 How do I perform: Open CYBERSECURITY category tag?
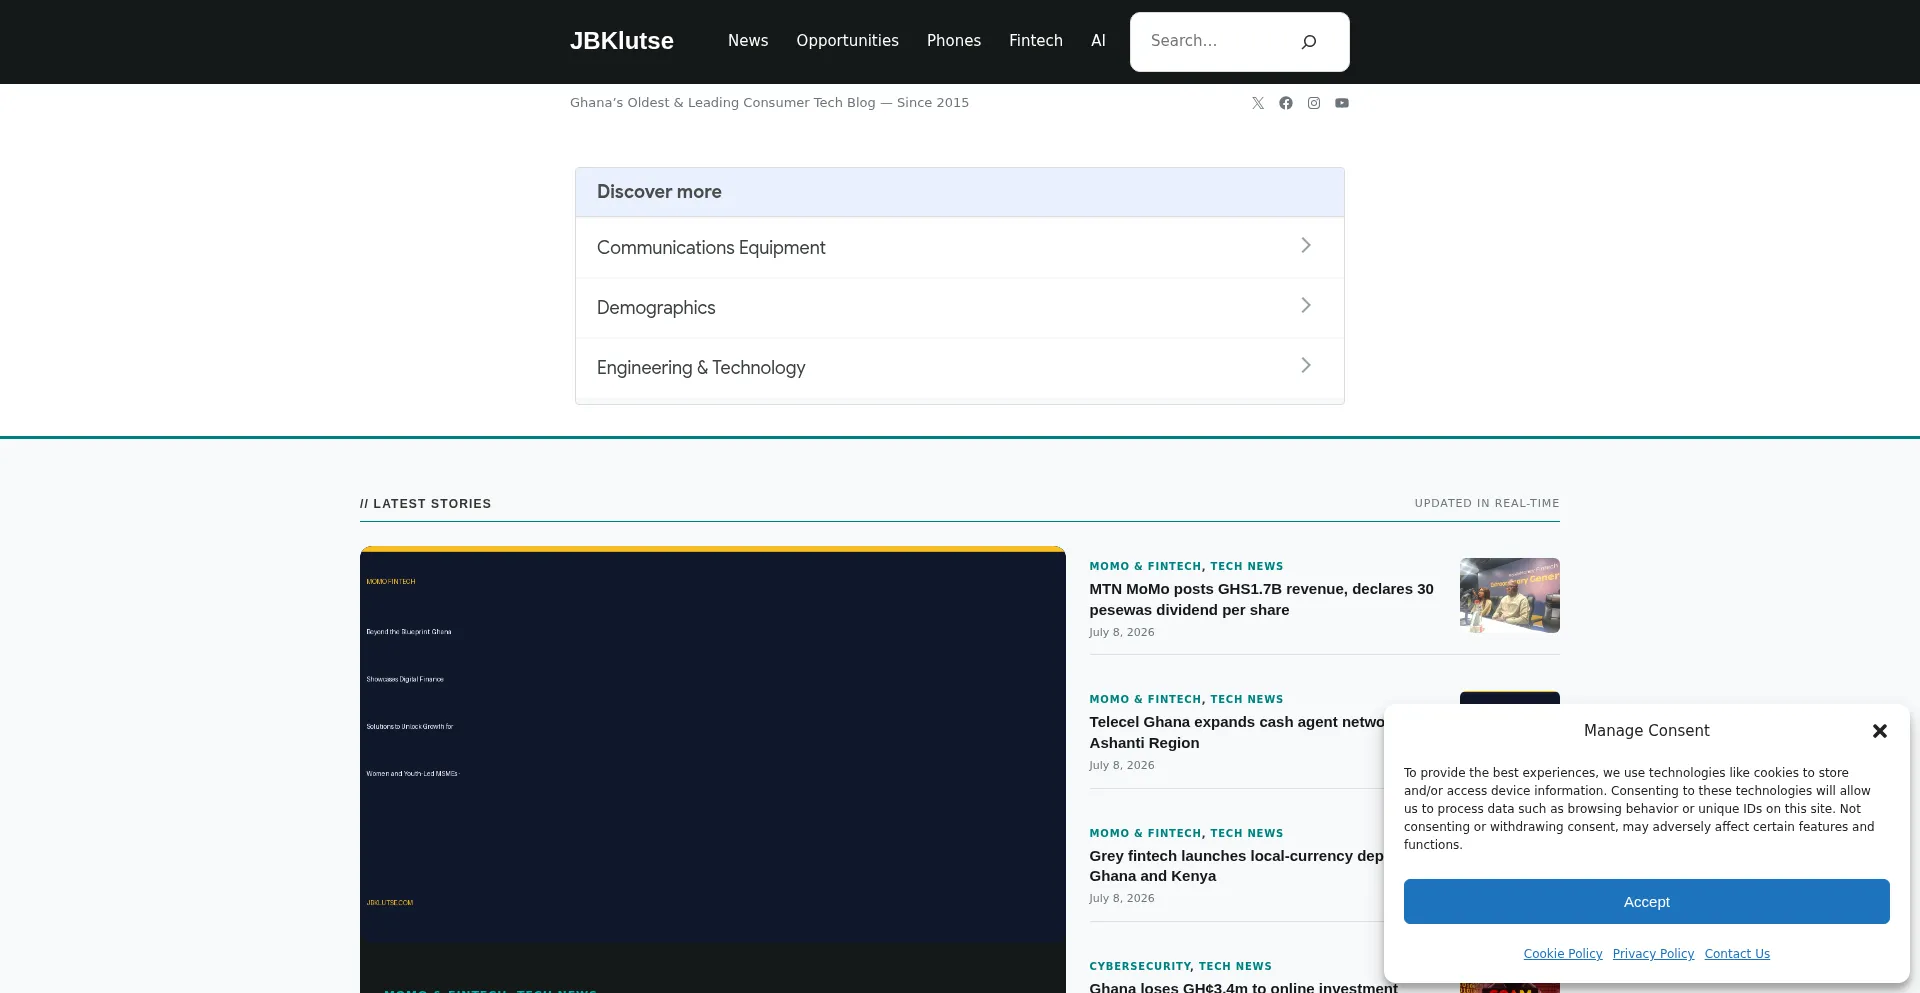1139,966
